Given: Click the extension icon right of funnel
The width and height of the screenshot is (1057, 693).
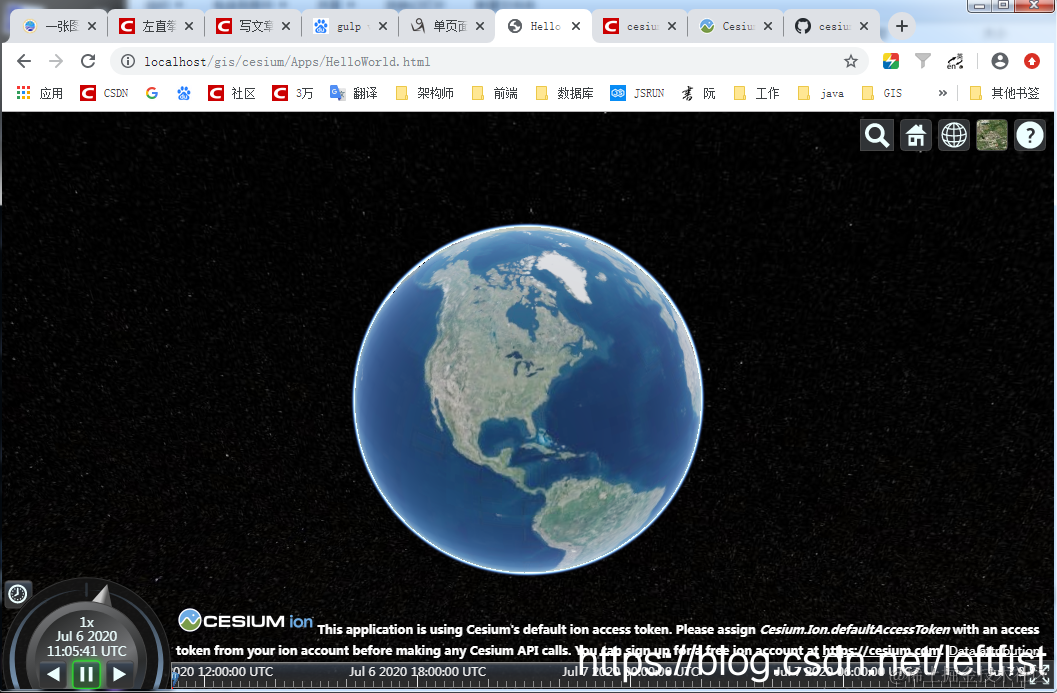Looking at the screenshot, I should (x=955, y=61).
